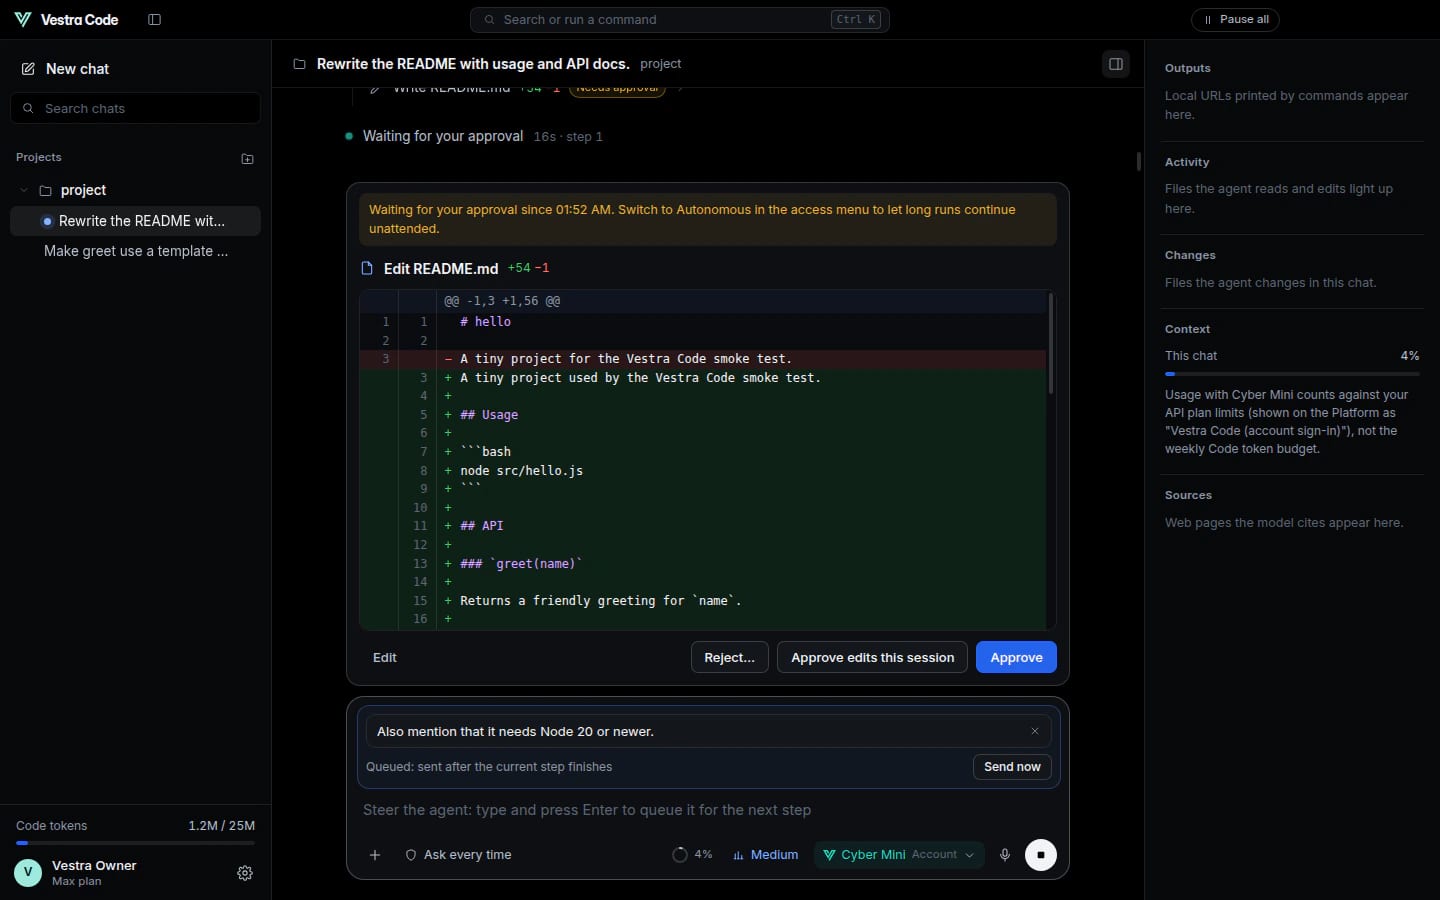This screenshot has height=900, width=1440.
Task: Click the Steer the agent message input
Action: pyautogui.click(x=707, y=810)
